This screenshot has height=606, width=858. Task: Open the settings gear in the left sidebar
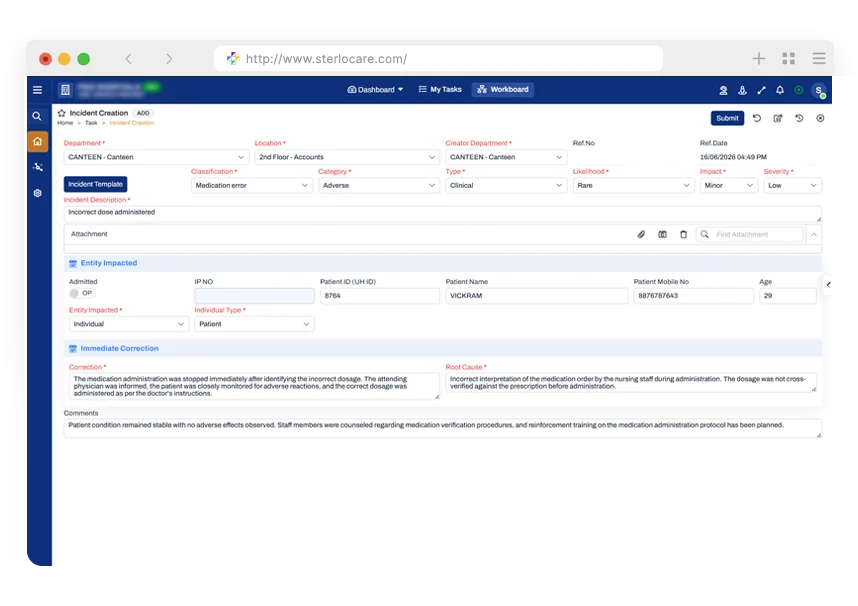tap(37, 193)
